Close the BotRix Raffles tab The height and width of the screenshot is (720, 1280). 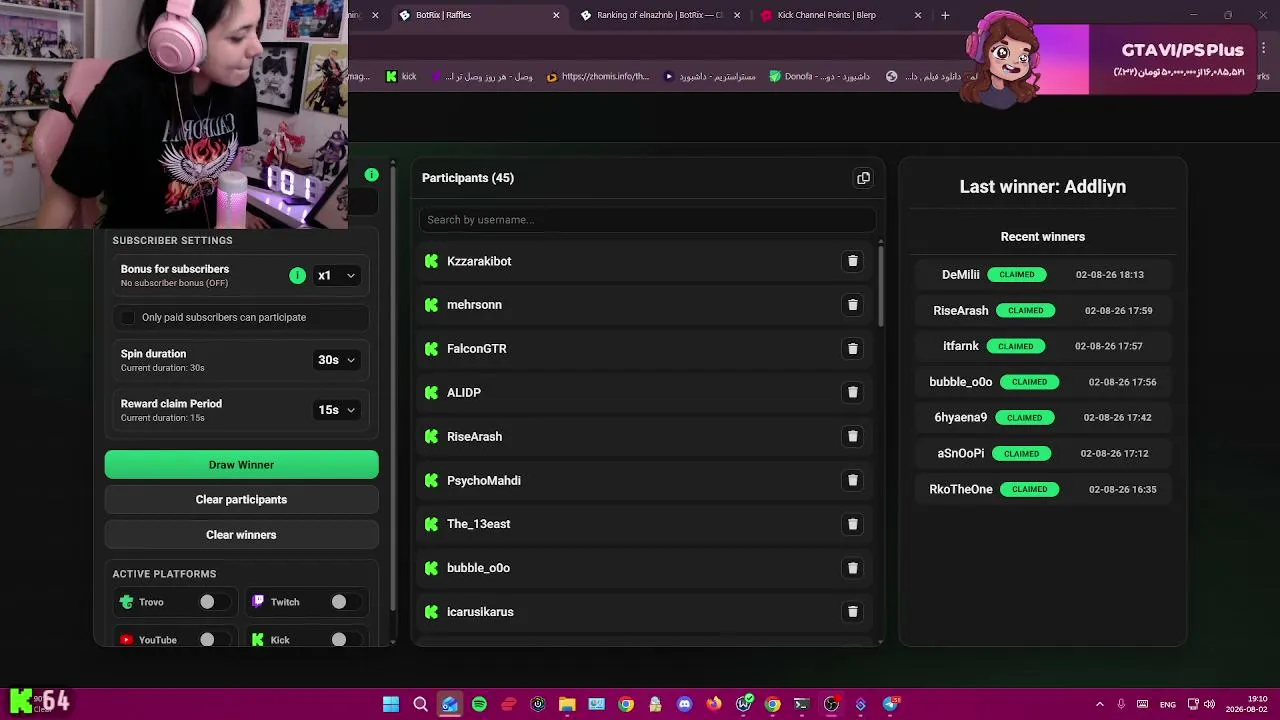(x=556, y=15)
